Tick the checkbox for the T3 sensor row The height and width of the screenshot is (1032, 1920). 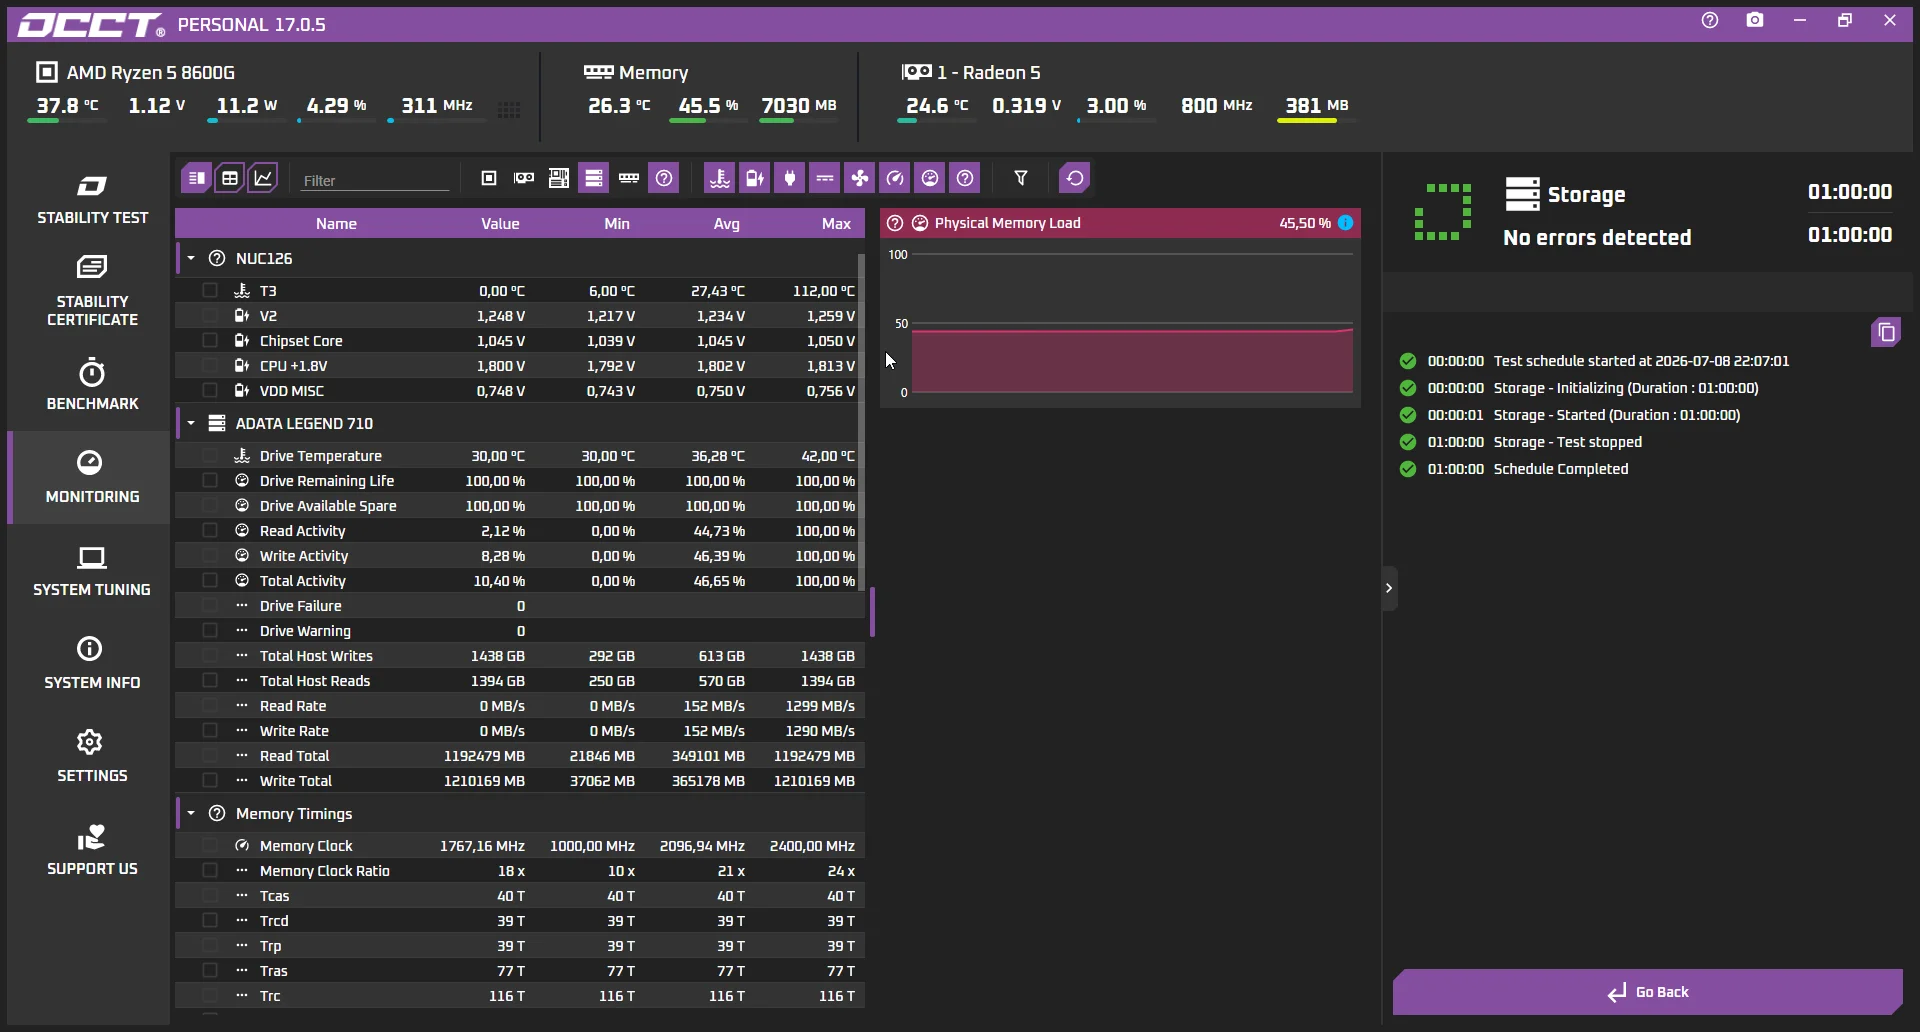210,290
